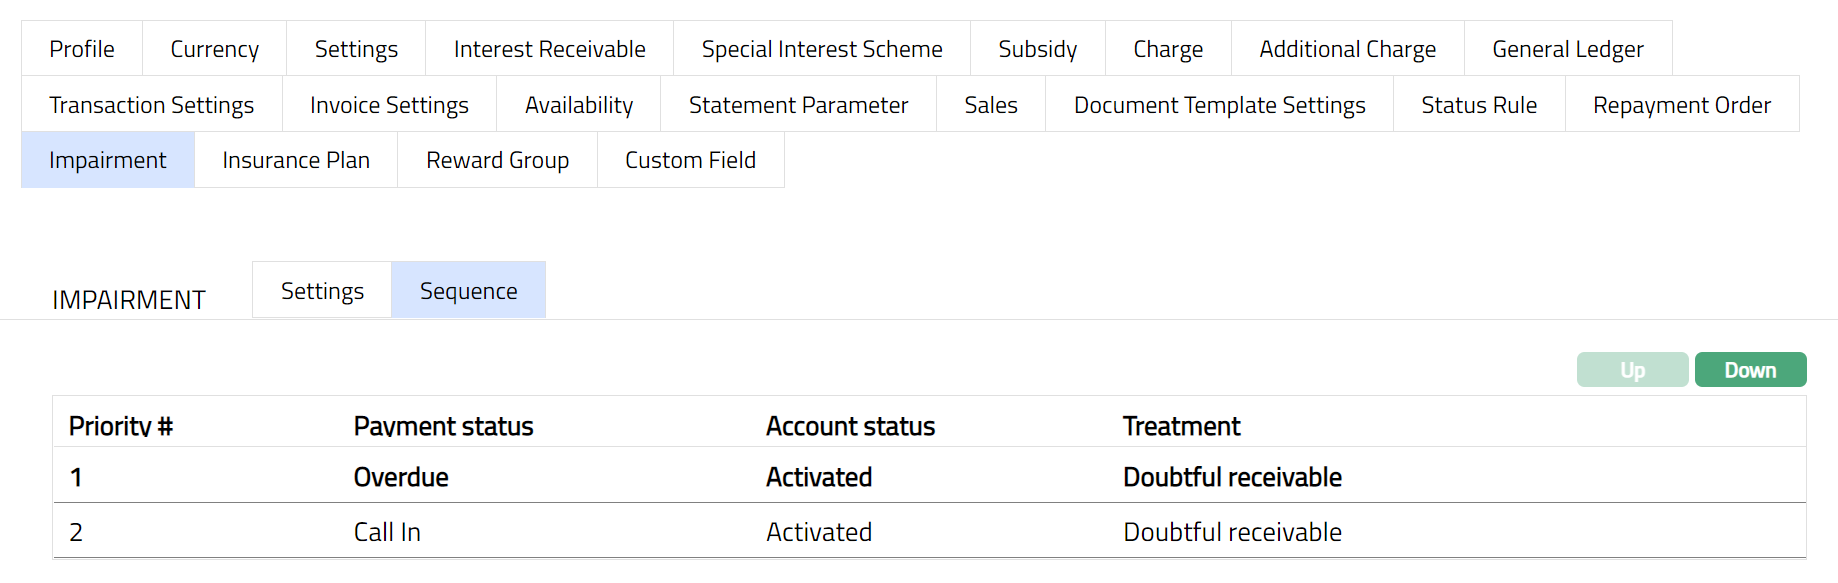Screen dimensions: 1838x583
Task: Select the Insurance Plan tab
Action: tap(296, 160)
